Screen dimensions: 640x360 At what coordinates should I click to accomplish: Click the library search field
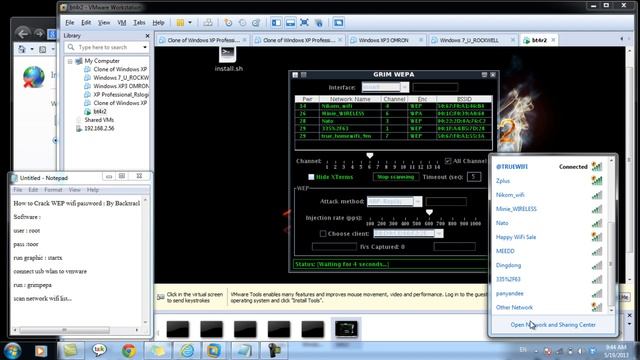[106, 47]
